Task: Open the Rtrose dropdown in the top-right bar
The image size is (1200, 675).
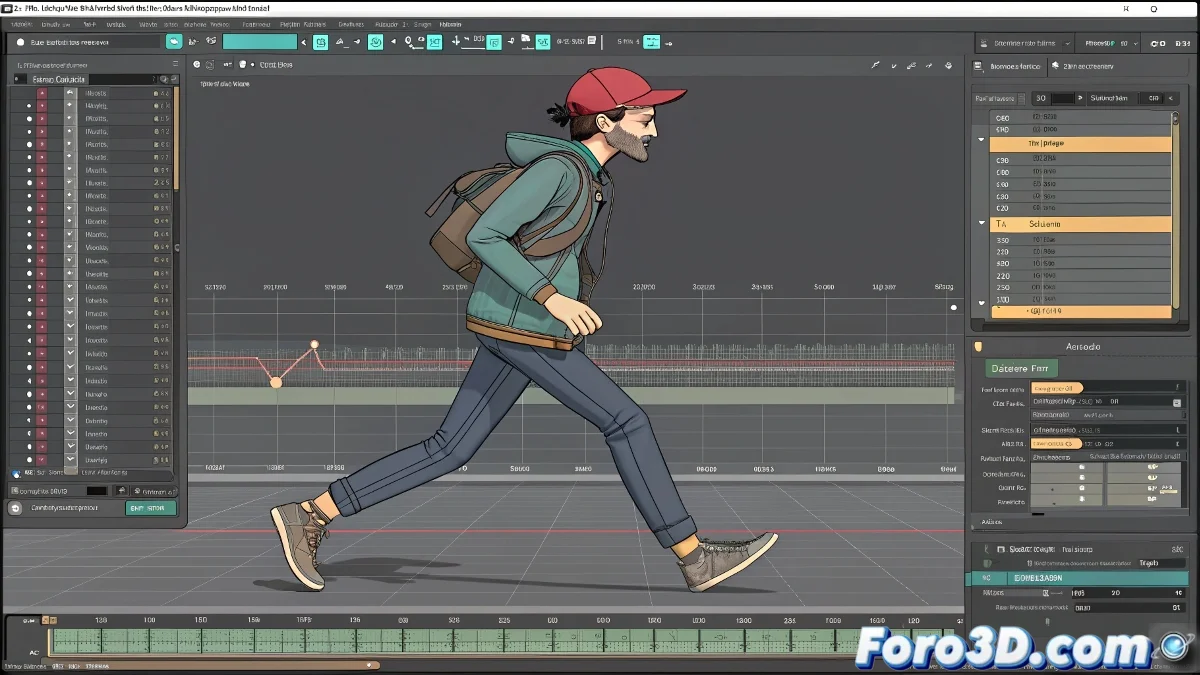Action: [x=1108, y=44]
